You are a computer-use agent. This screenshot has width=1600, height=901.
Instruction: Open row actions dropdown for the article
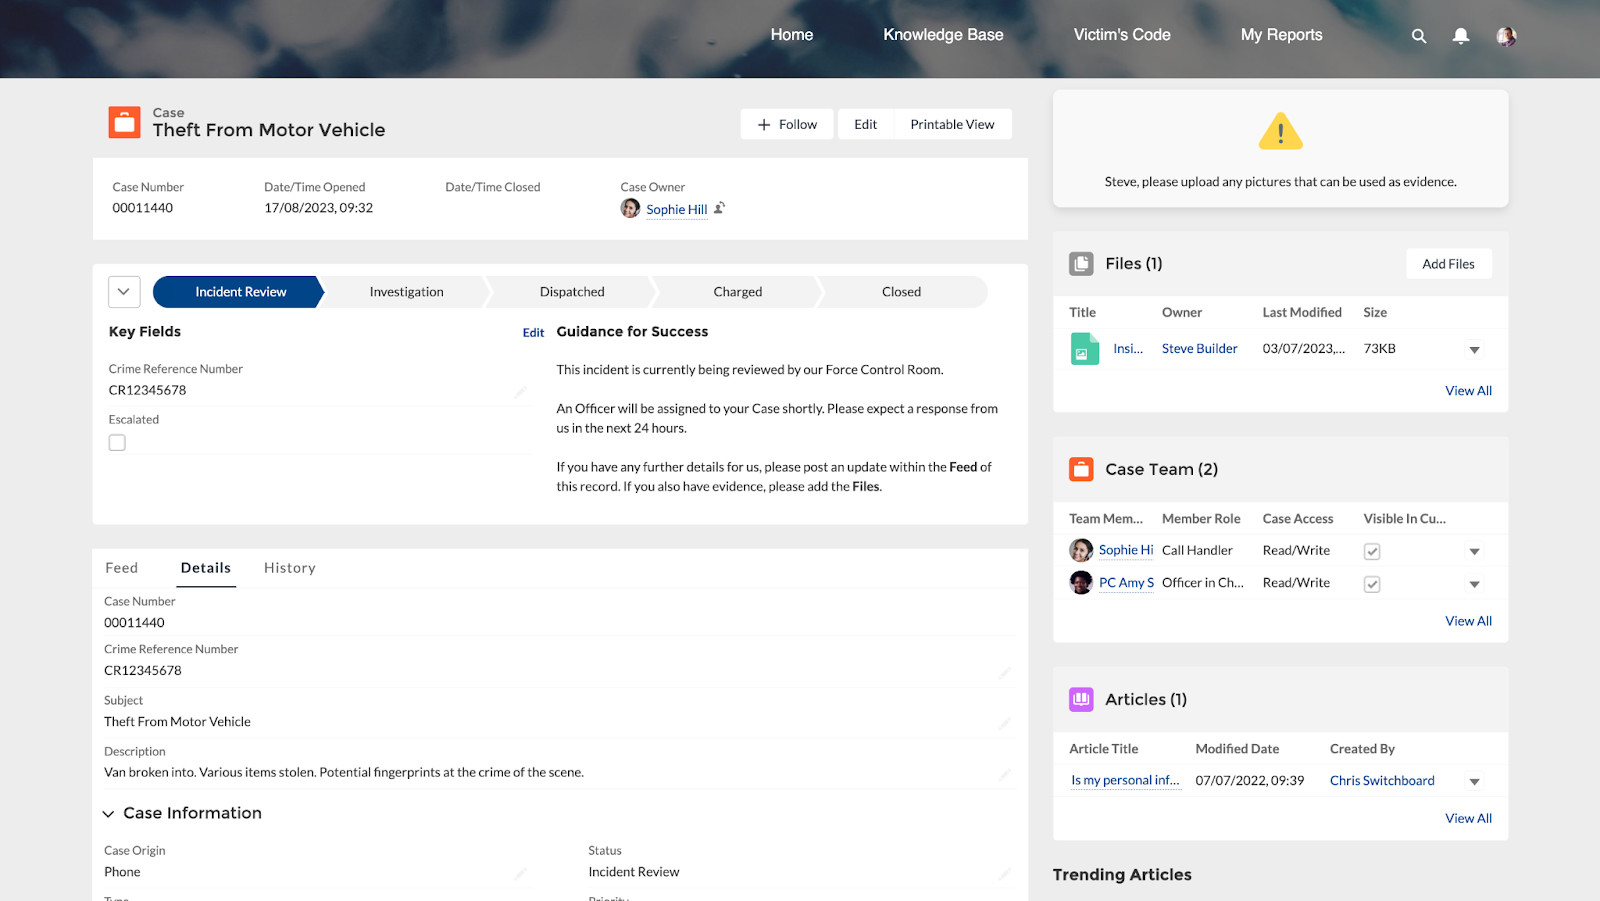[x=1474, y=782]
